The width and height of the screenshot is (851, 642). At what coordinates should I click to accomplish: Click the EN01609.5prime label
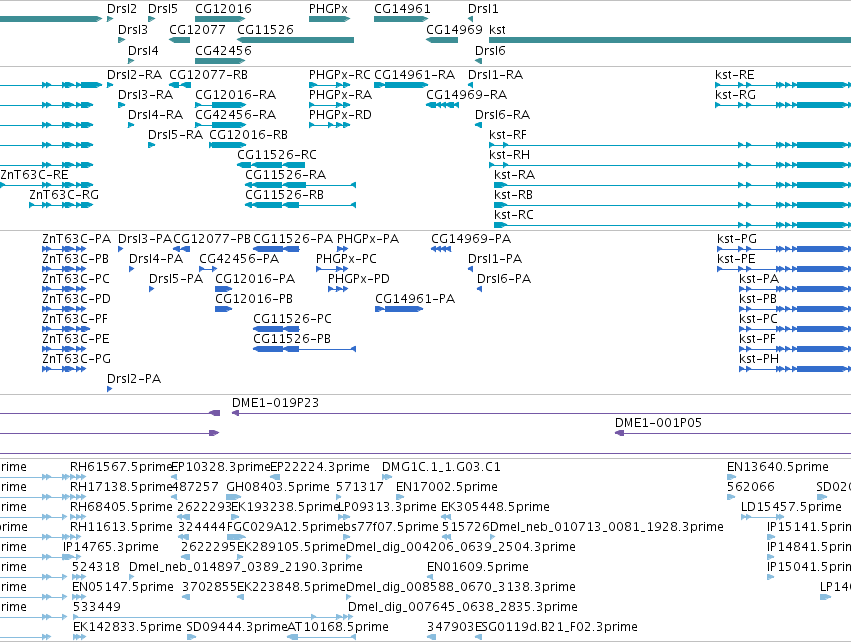point(478,567)
